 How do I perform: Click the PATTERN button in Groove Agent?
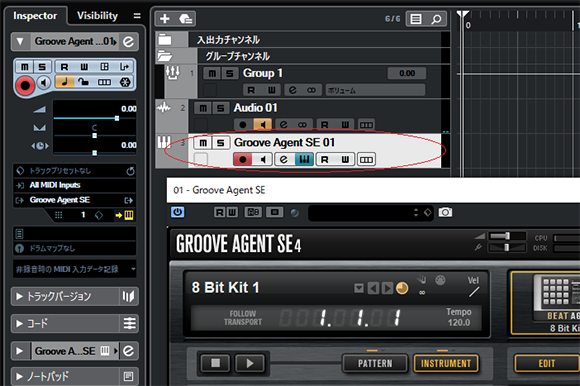[x=375, y=363]
